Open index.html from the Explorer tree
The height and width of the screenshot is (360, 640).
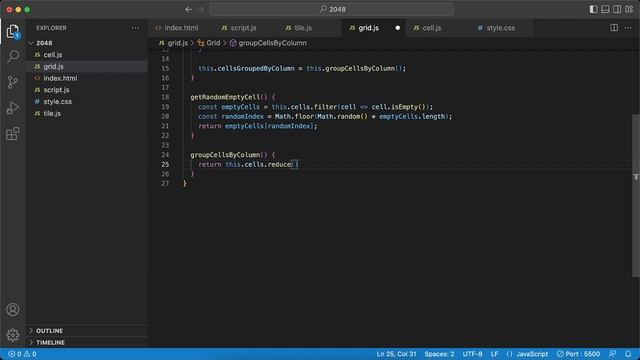pos(60,78)
